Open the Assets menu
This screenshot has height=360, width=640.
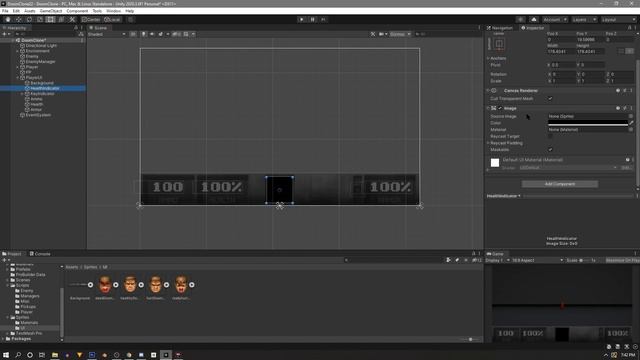(29, 11)
